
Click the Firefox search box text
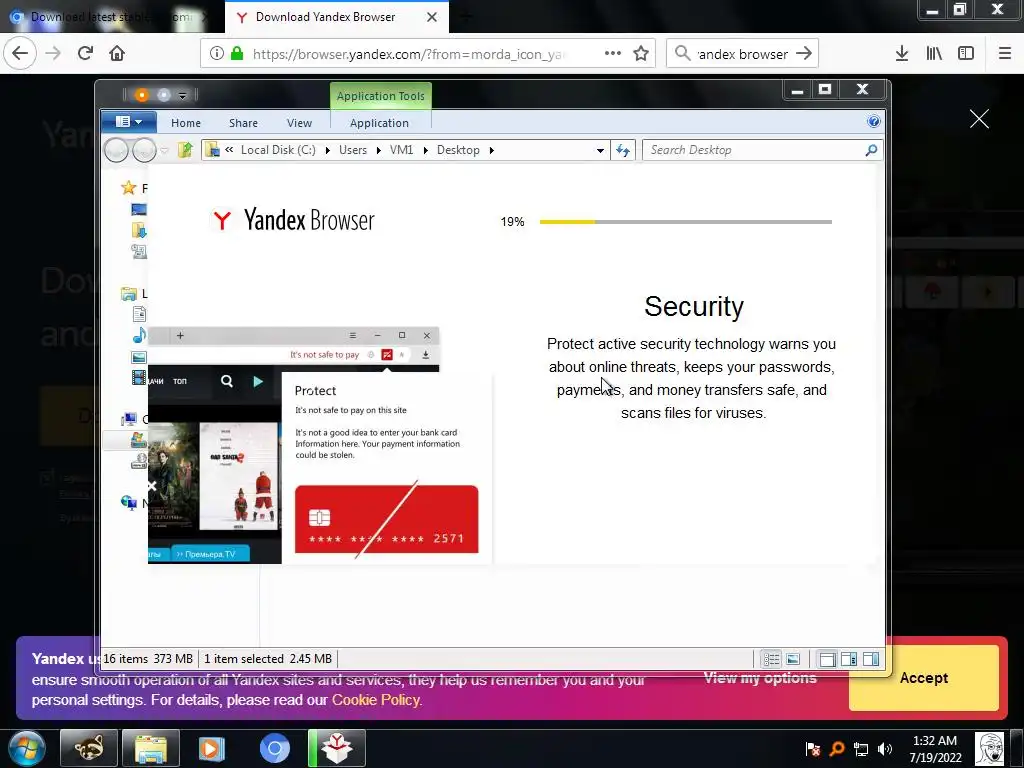743,54
